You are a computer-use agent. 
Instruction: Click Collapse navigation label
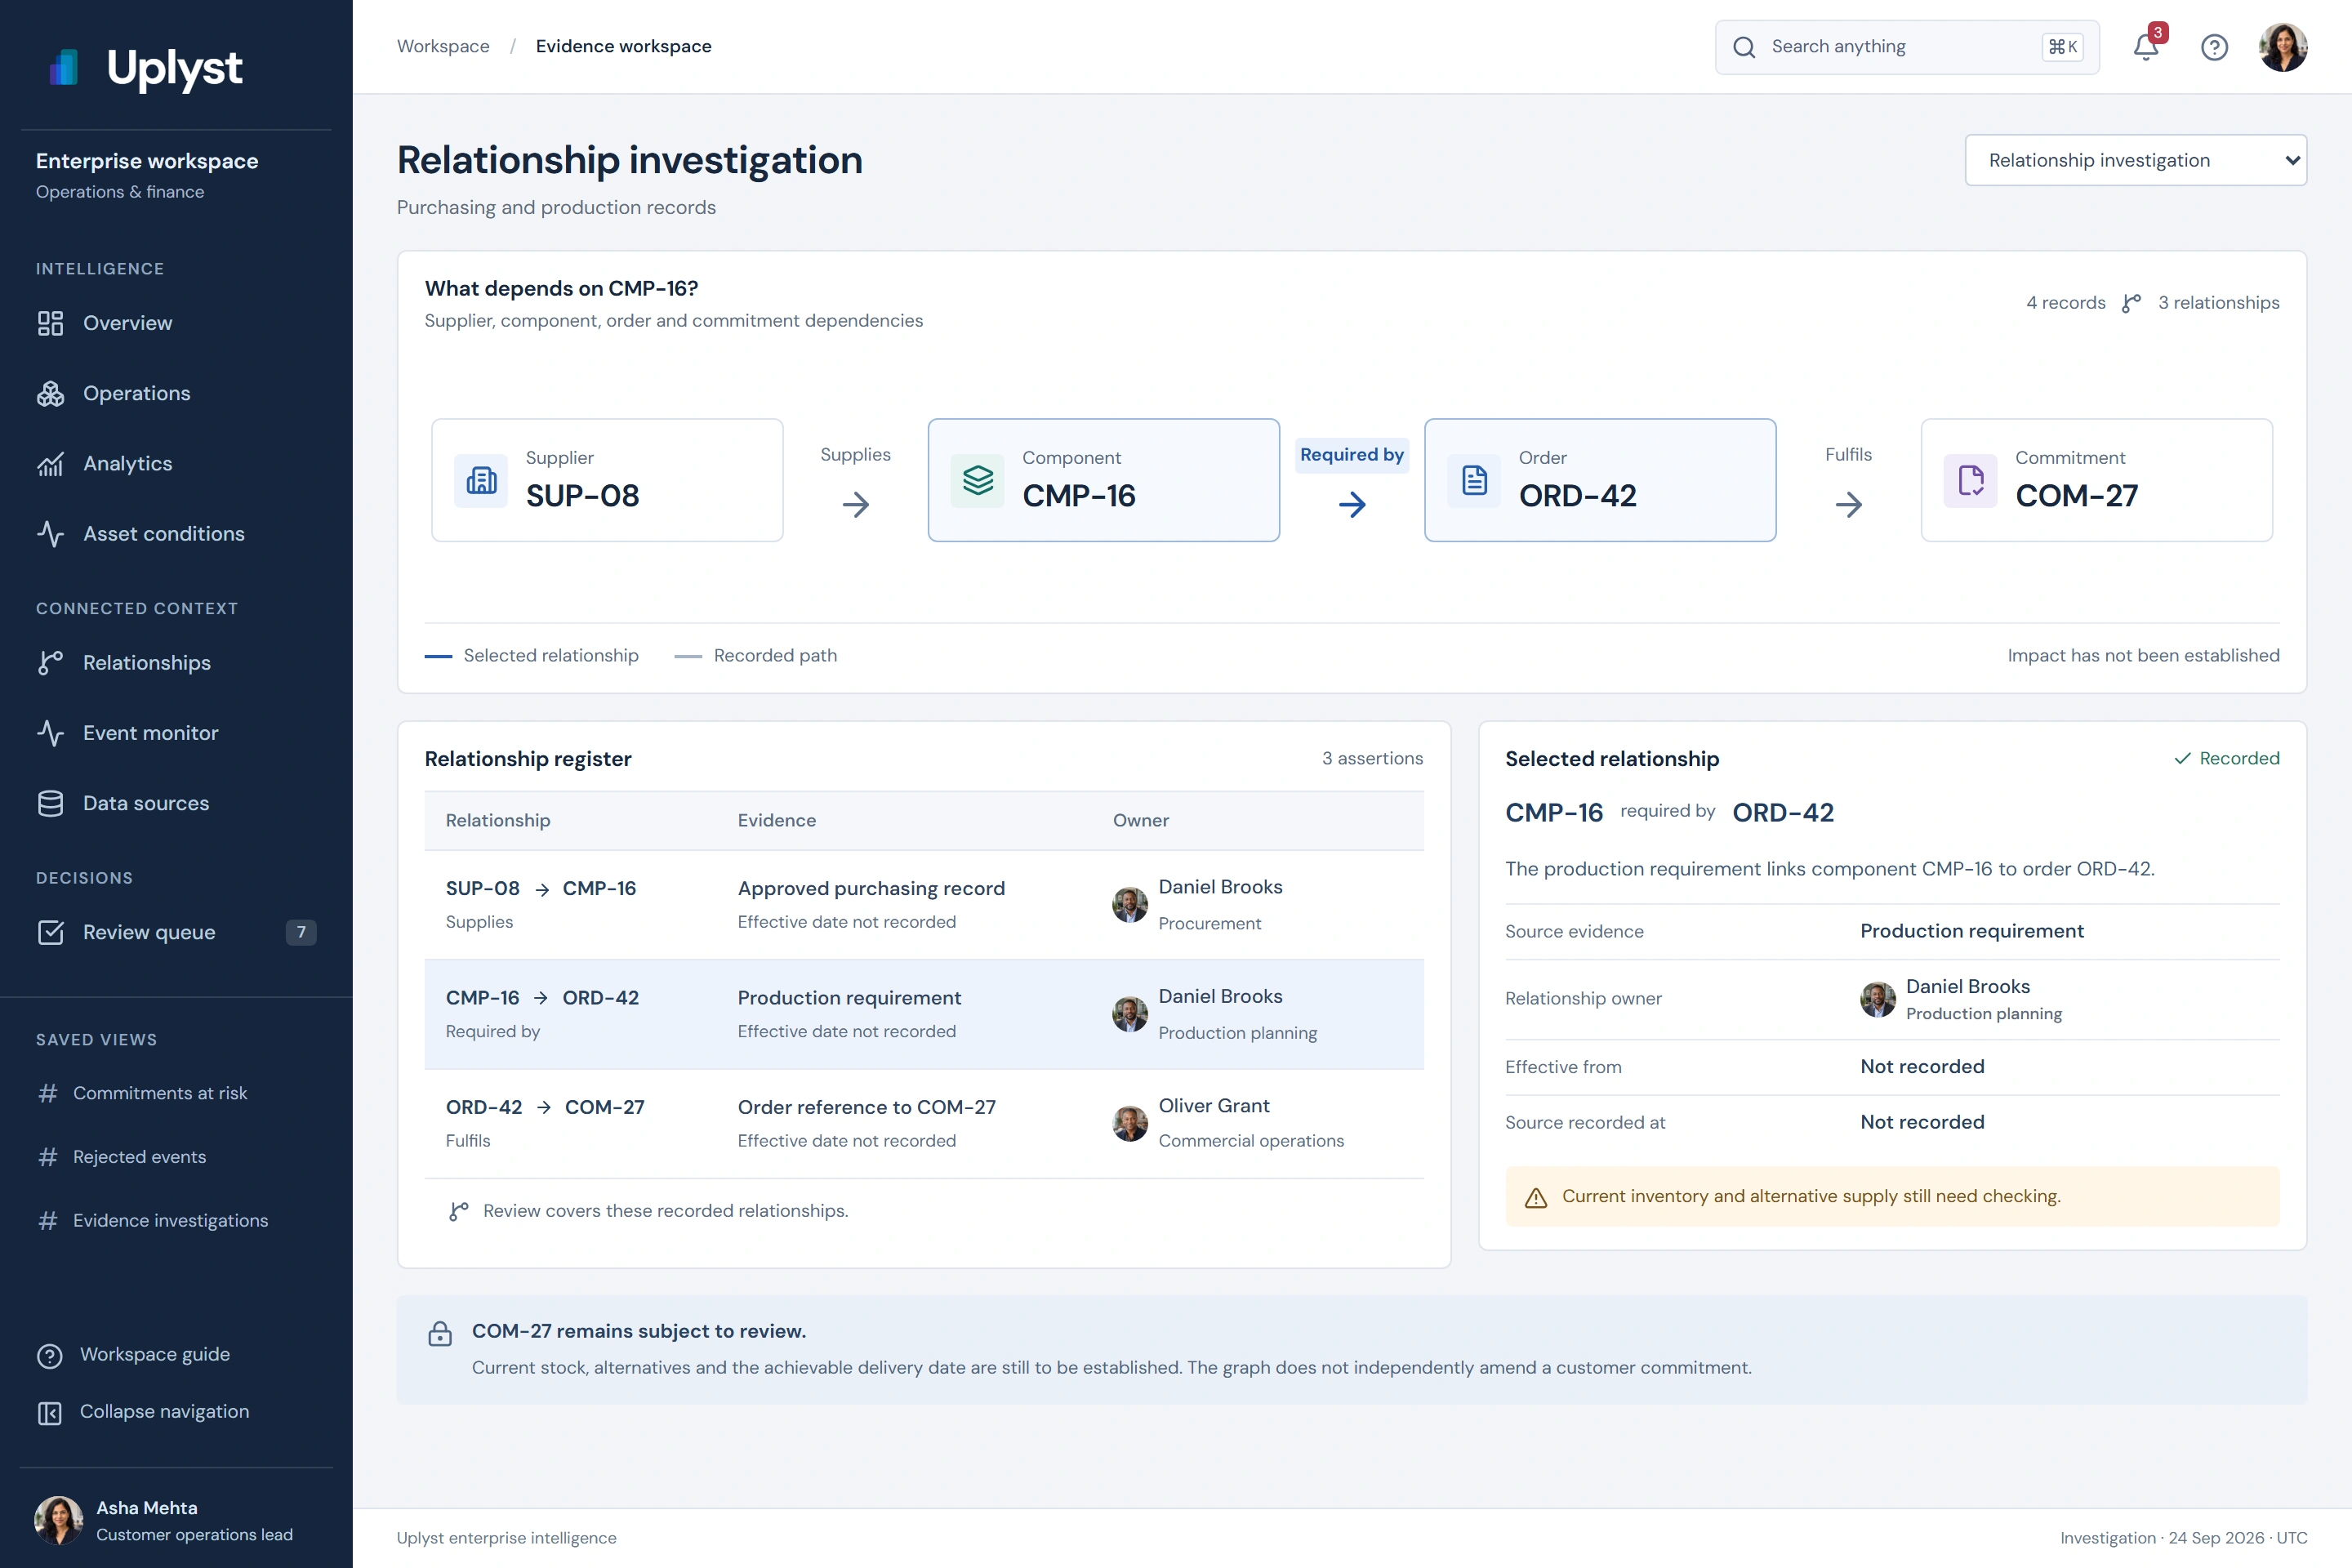165,1411
